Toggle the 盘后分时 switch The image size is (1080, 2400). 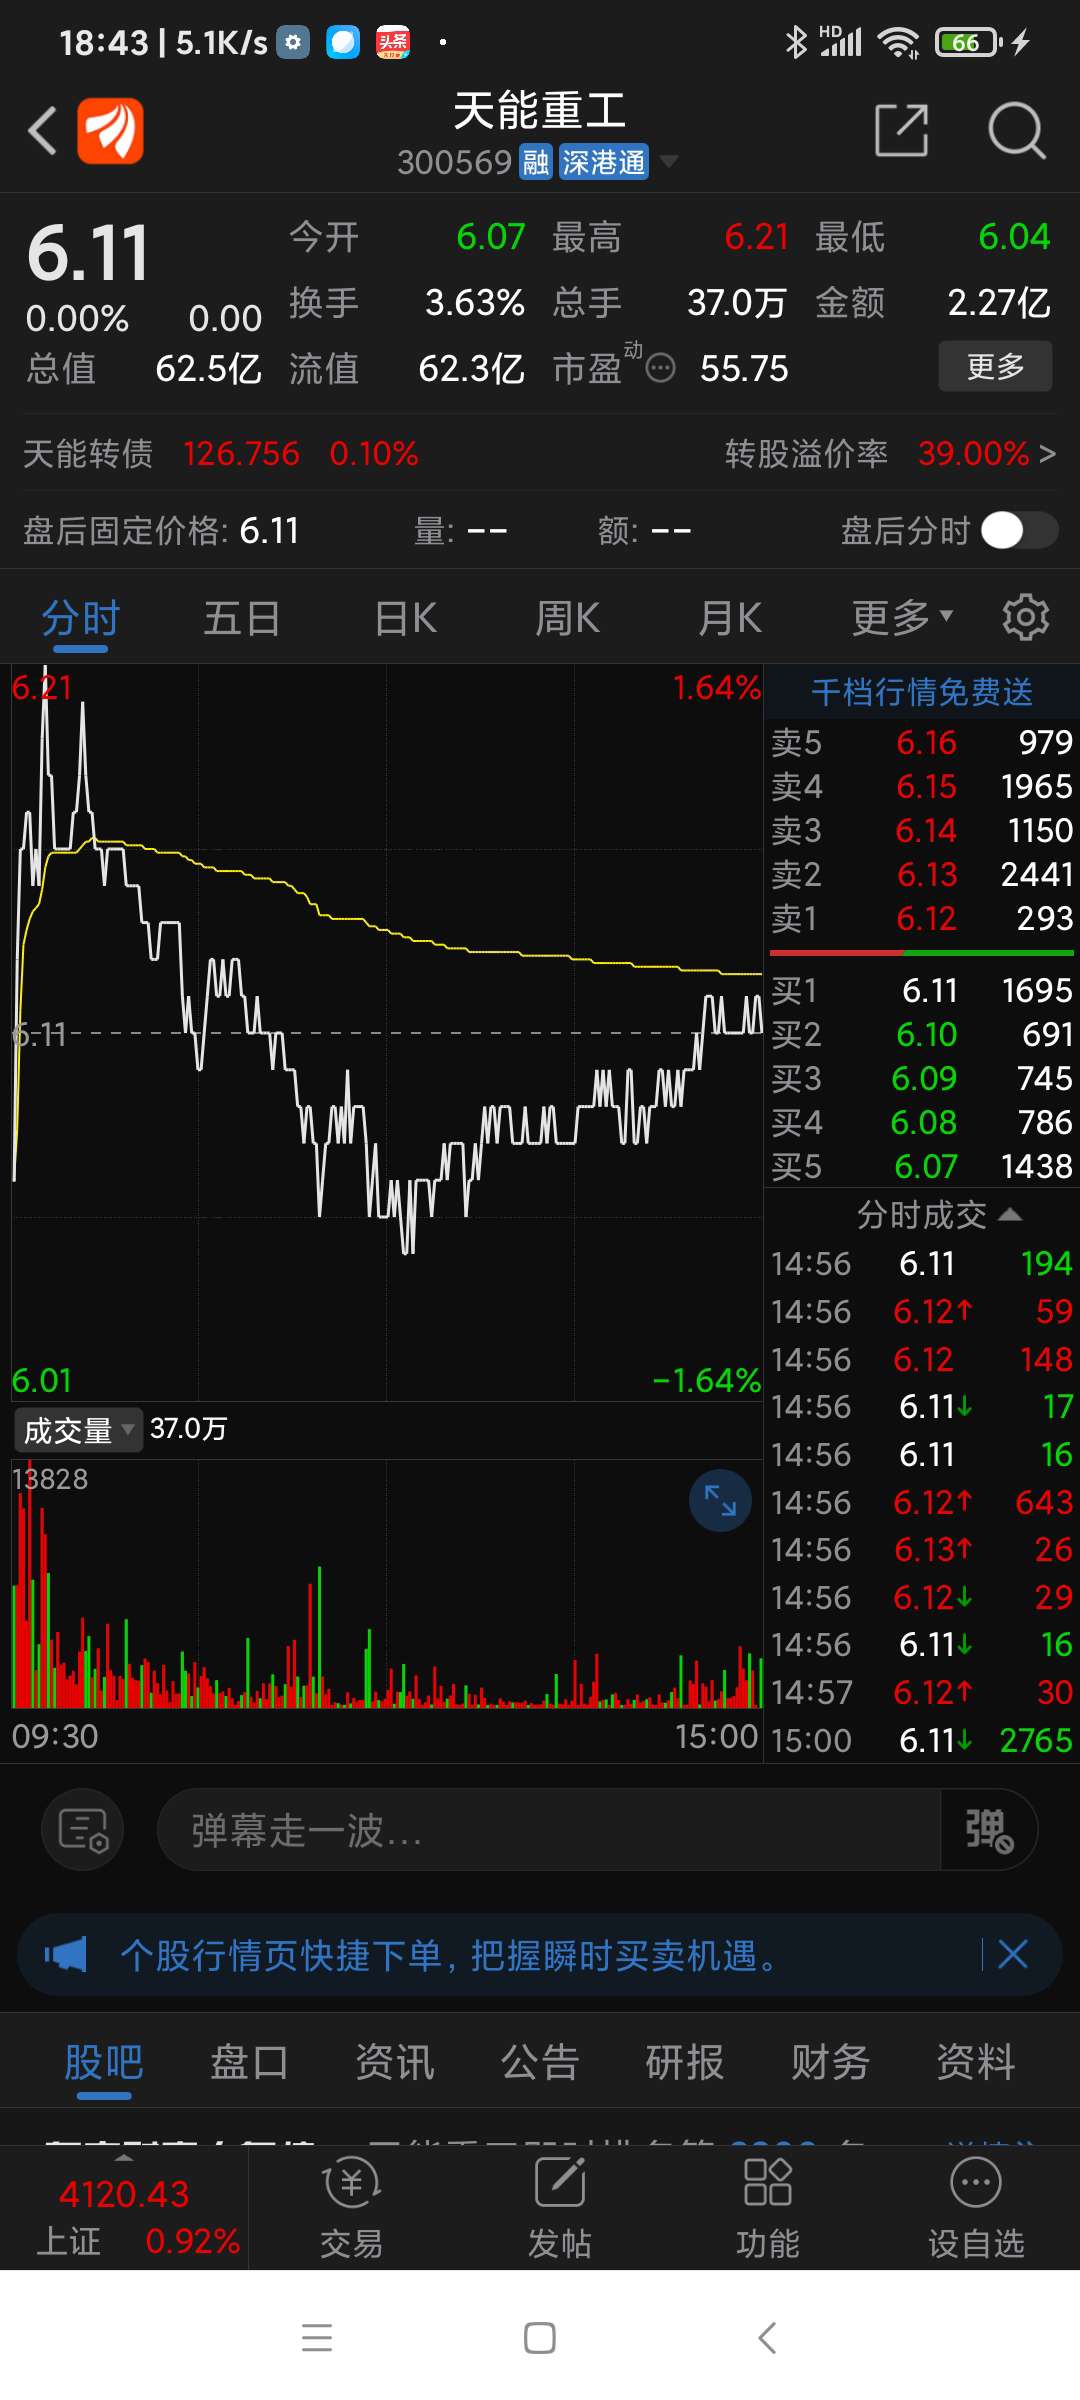click(x=1018, y=530)
